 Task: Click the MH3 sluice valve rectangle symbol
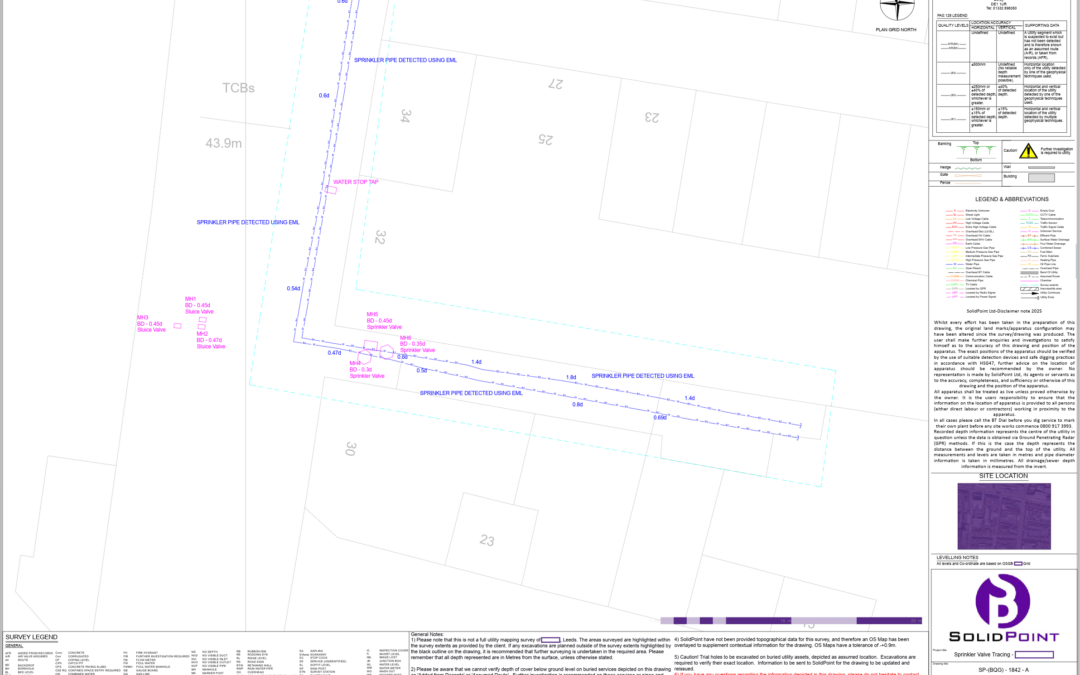point(177,326)
